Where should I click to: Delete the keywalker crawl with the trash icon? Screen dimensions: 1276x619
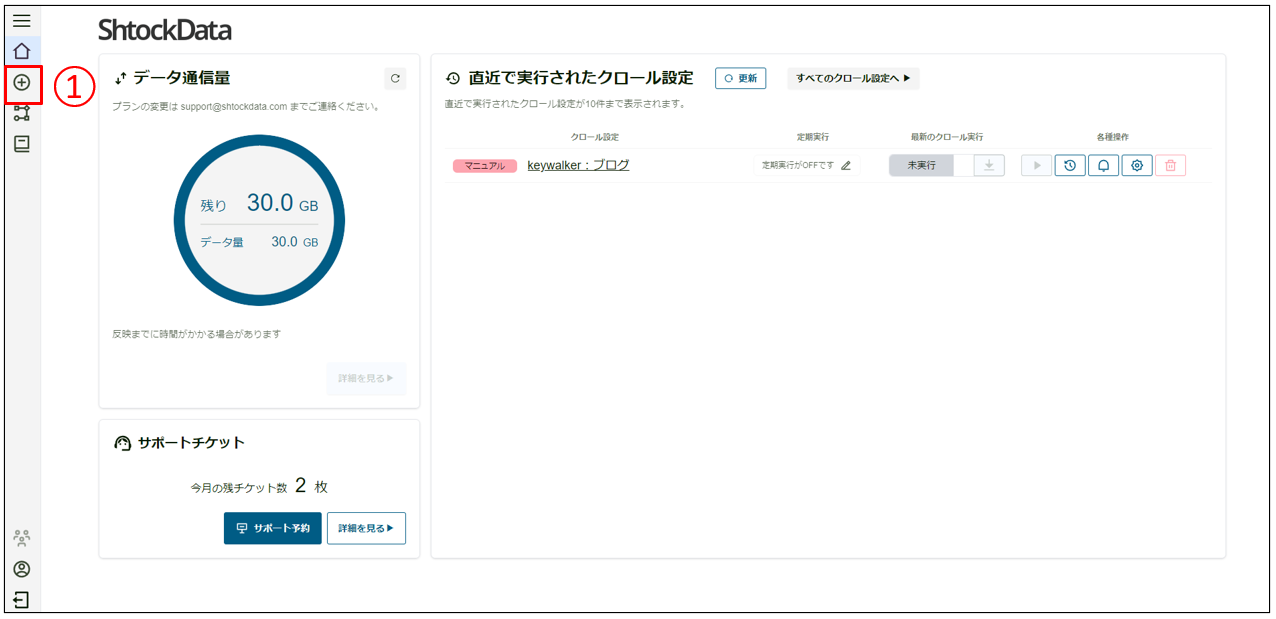(1170, 166)
